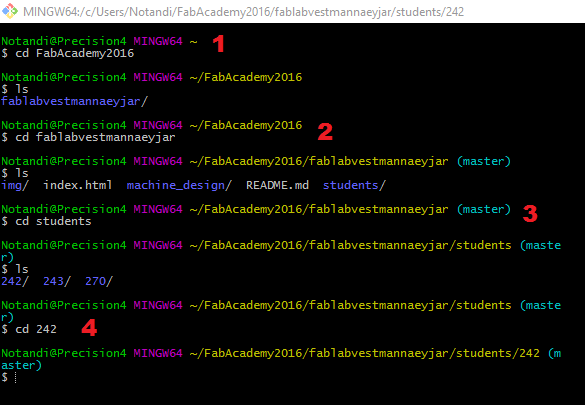Click the 'fablabvestmannaeyjar/' directory listing
Image resolution: width=585 pixels, height=405 pixels.
(x=75, y=101)
